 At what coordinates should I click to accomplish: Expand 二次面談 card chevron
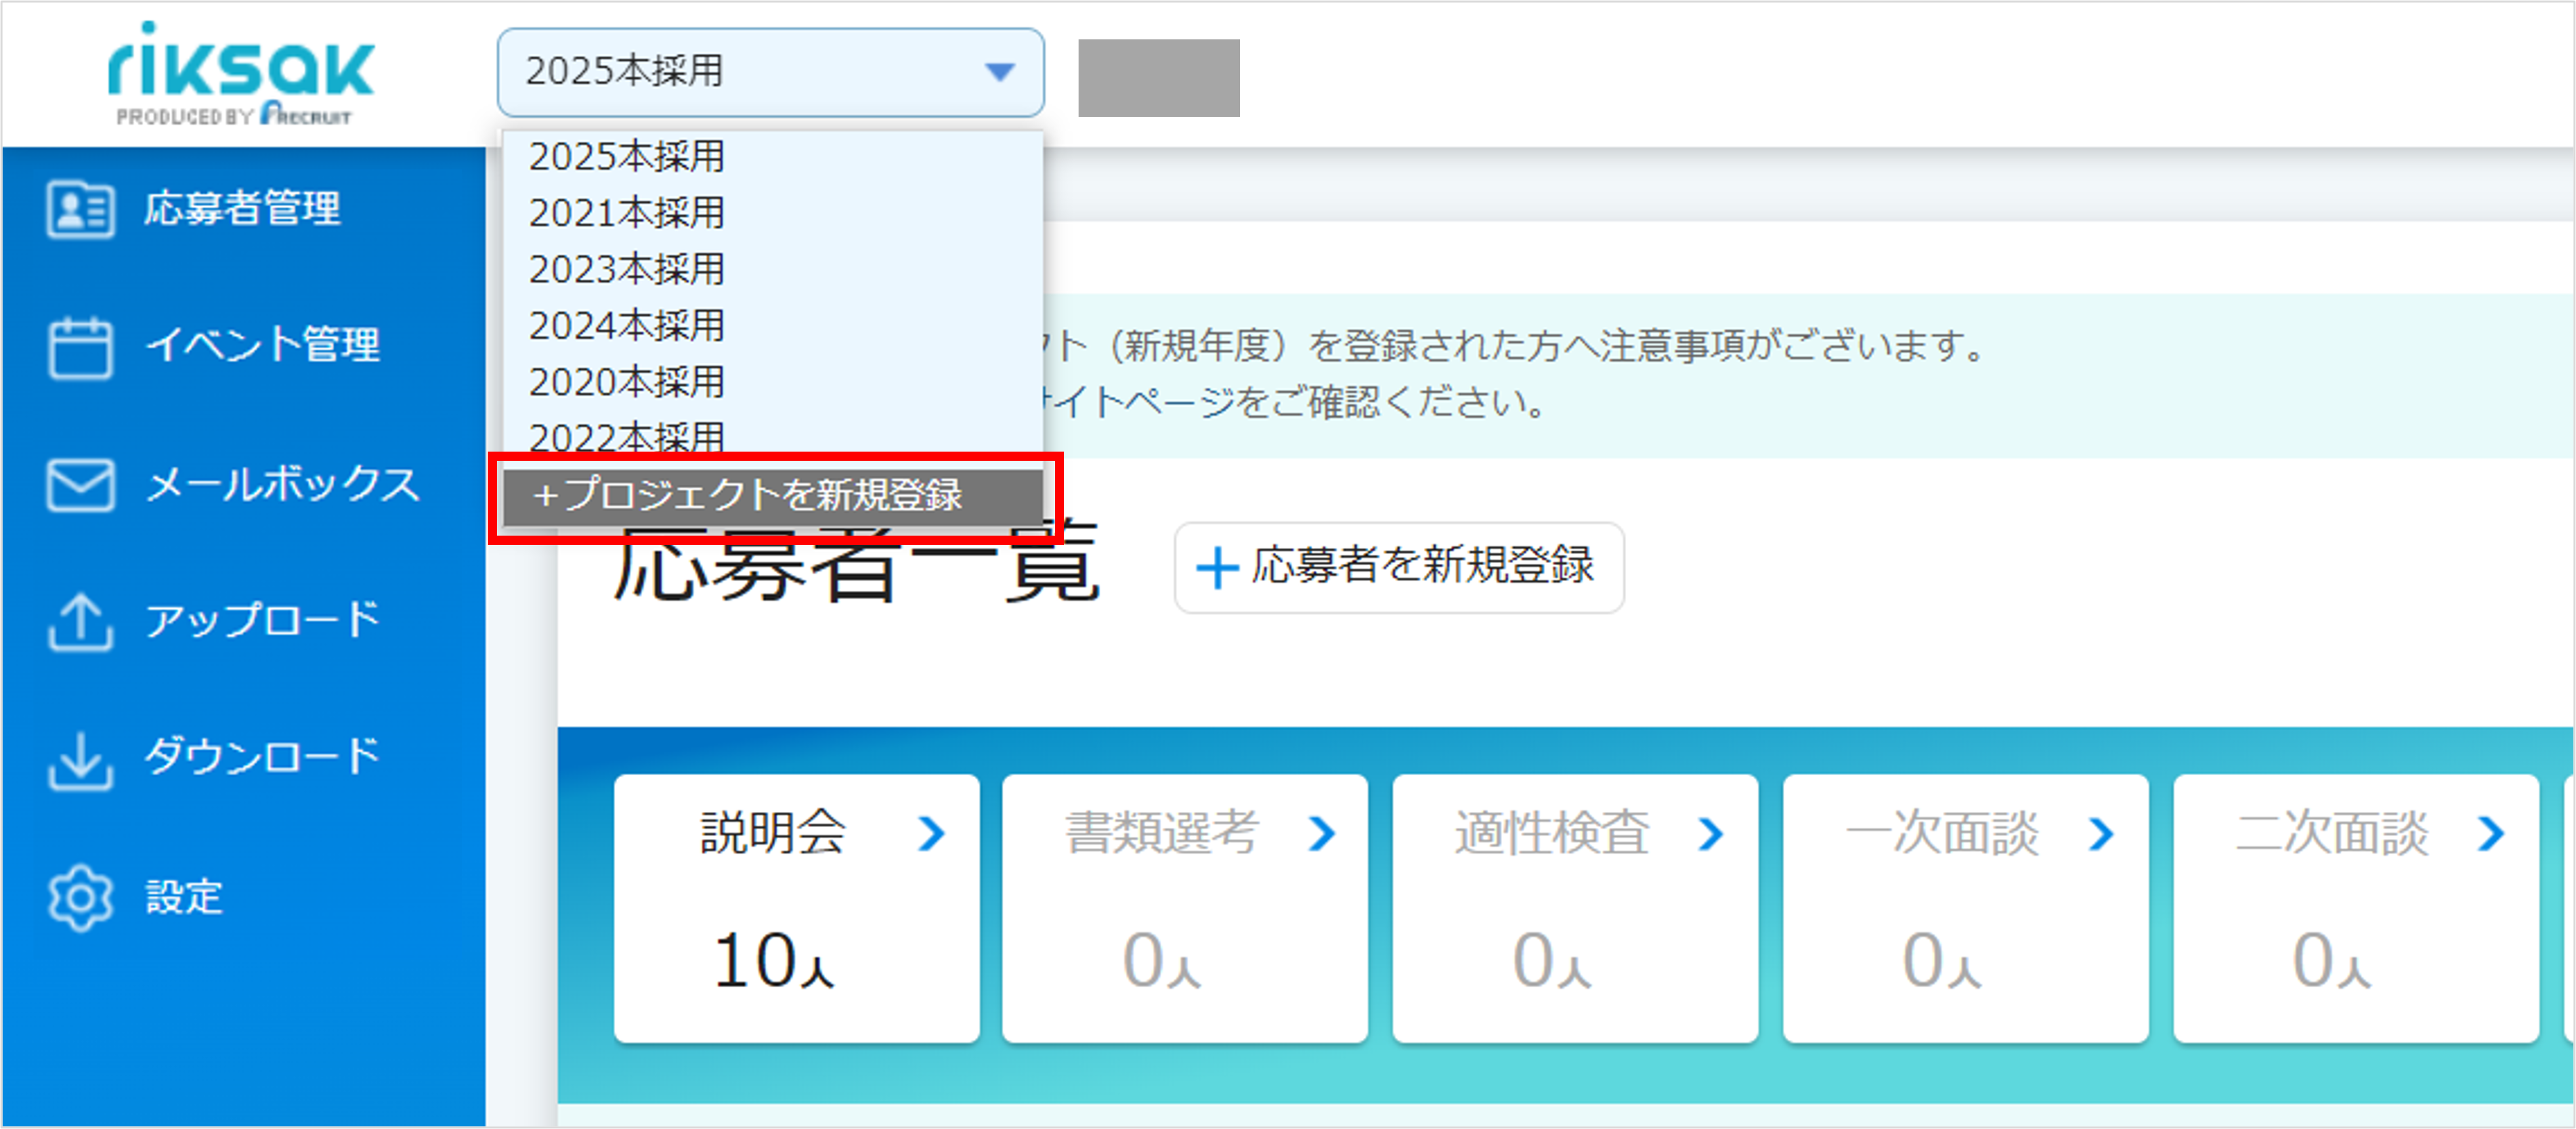2491,833
